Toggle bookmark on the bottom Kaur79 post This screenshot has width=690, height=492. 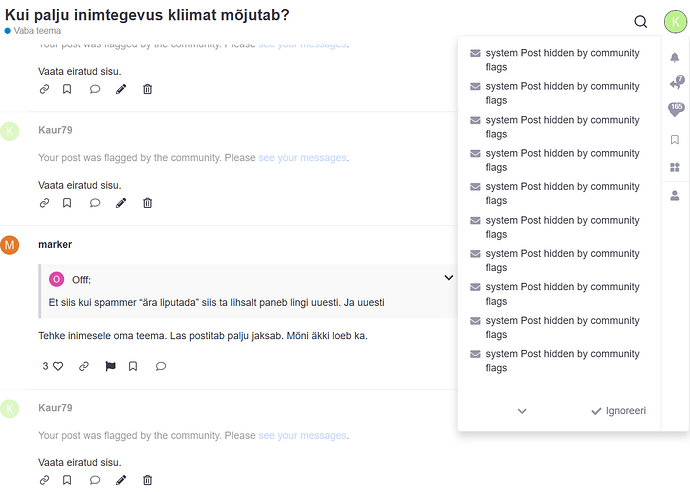pos(67,480)
